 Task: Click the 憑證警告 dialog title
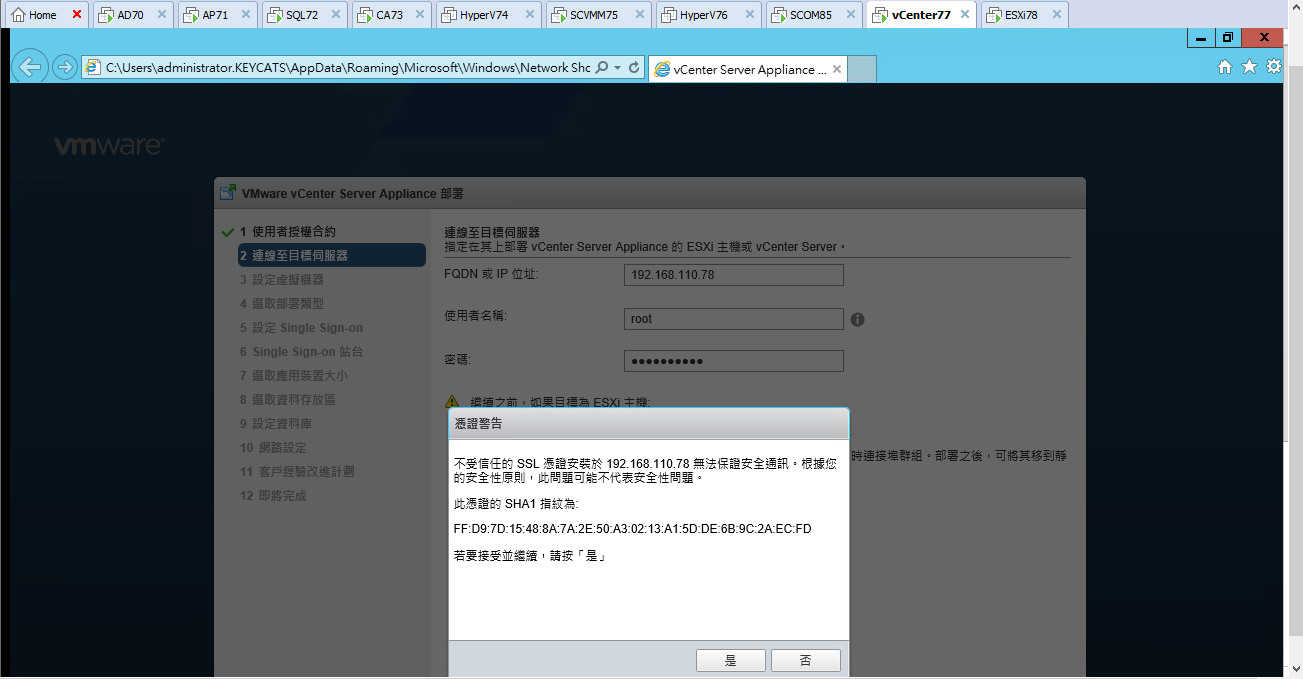tap(478, 424)
